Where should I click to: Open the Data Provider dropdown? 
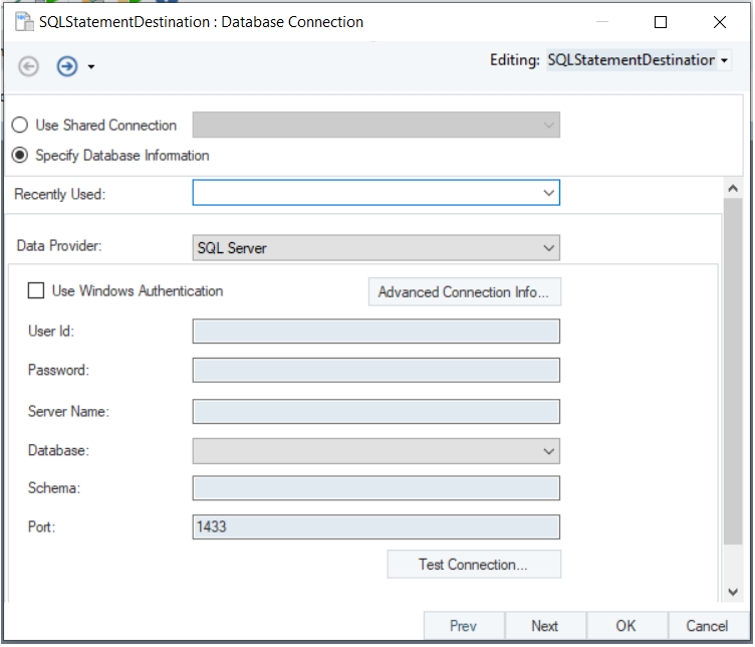pyautogui.click(x=548, y=247)
